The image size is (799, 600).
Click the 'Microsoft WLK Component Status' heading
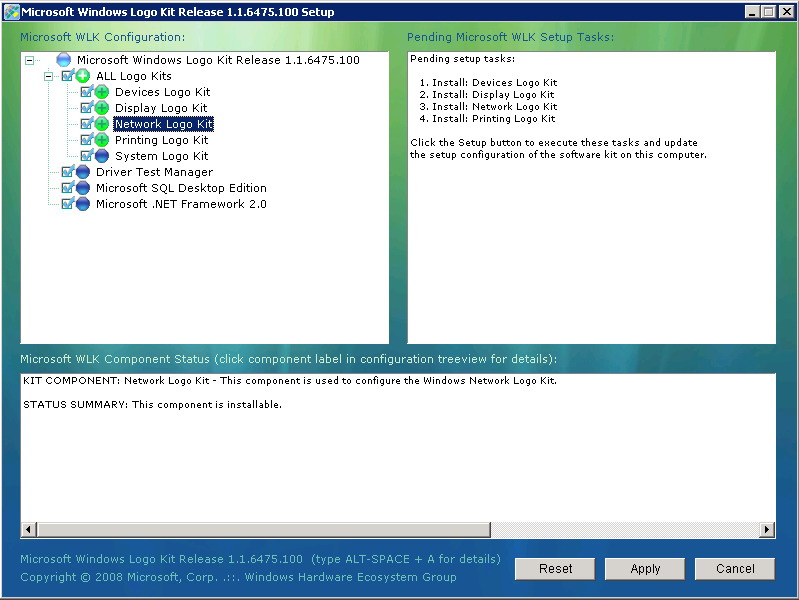click(x=288, y=359)
